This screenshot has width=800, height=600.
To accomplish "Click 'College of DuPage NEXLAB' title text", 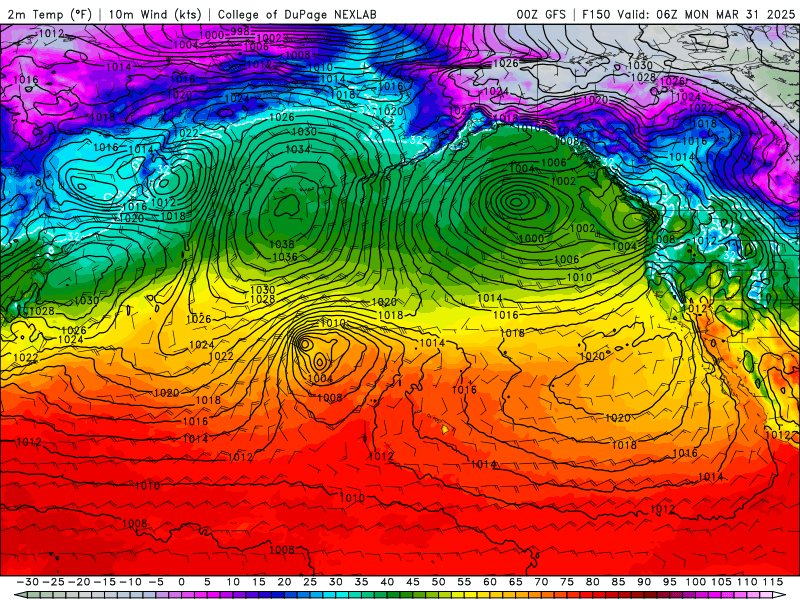I will (x=297, y=14).
